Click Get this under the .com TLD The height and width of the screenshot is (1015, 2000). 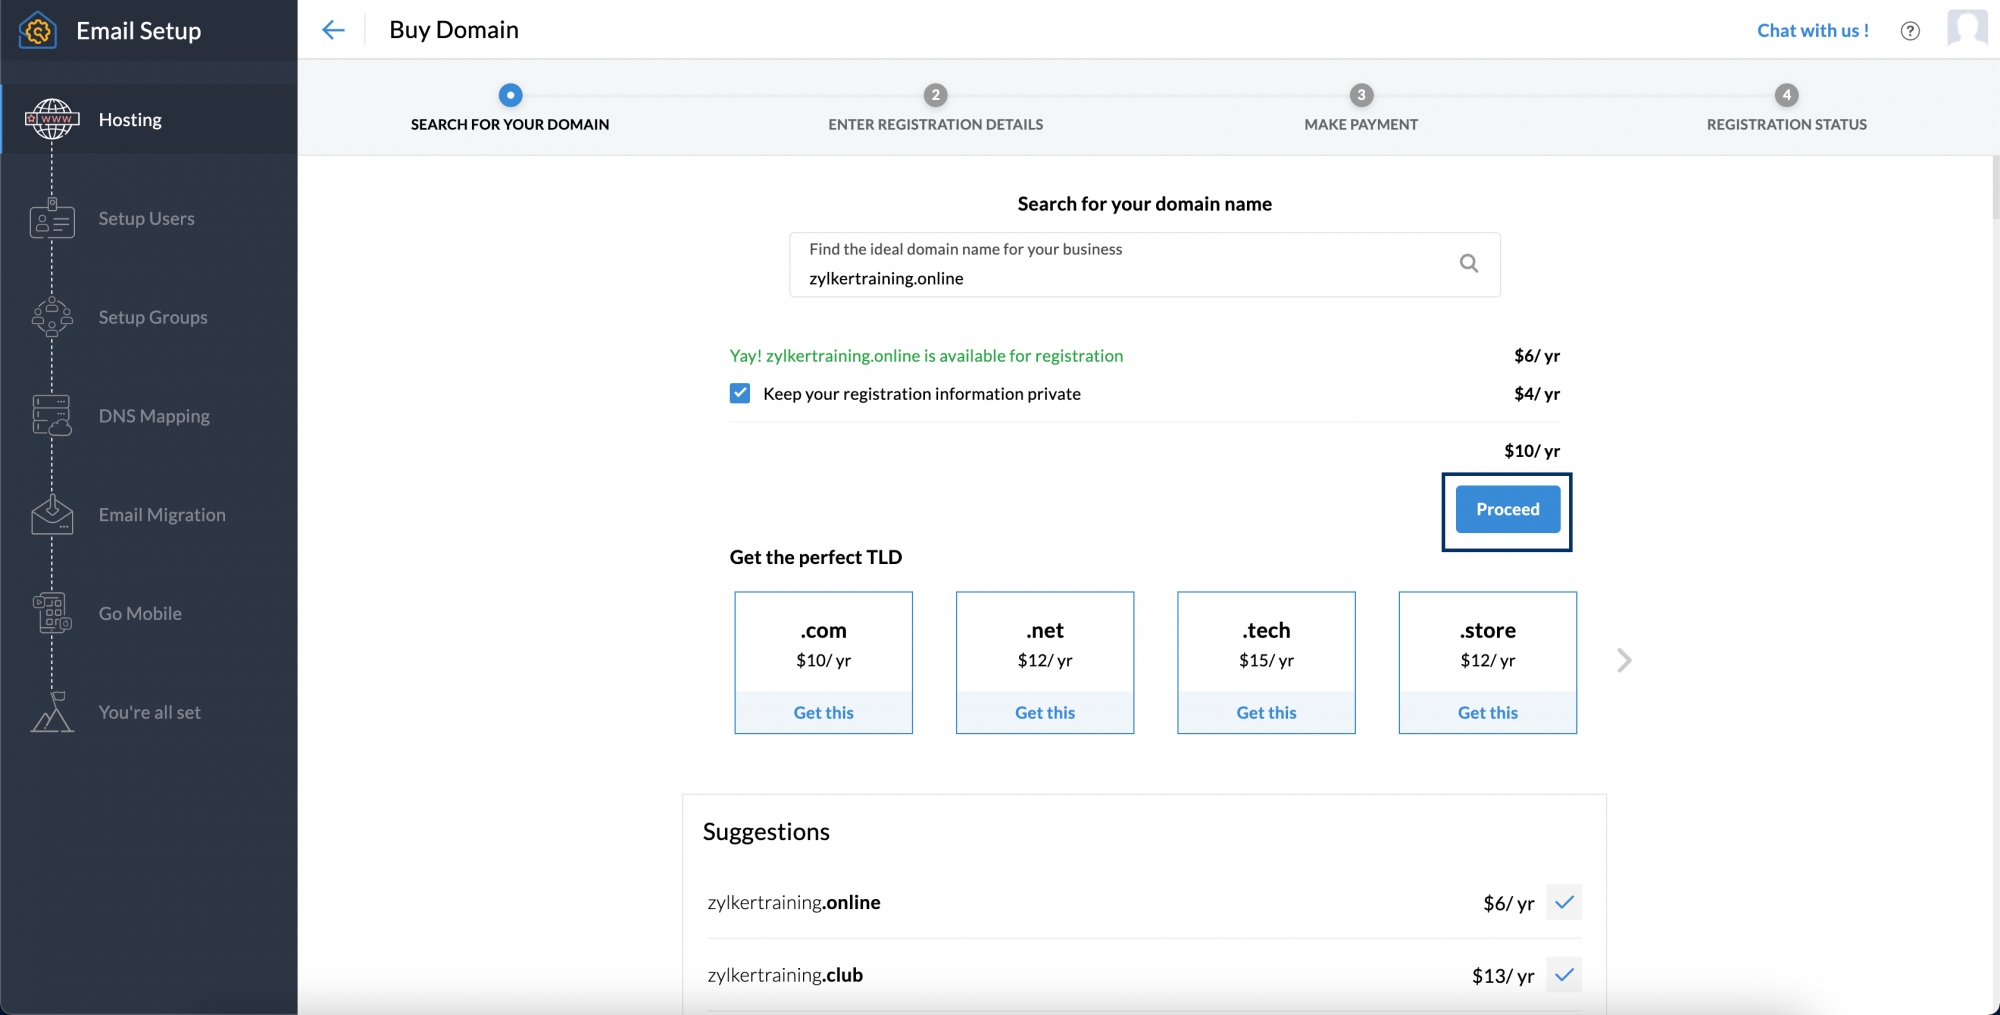click(x=823, y=712)
